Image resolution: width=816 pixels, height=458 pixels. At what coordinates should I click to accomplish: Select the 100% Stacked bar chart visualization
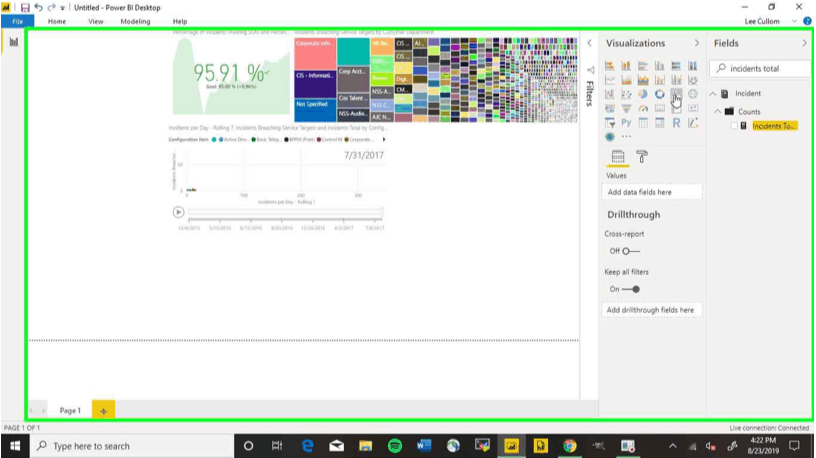point(676,66)
